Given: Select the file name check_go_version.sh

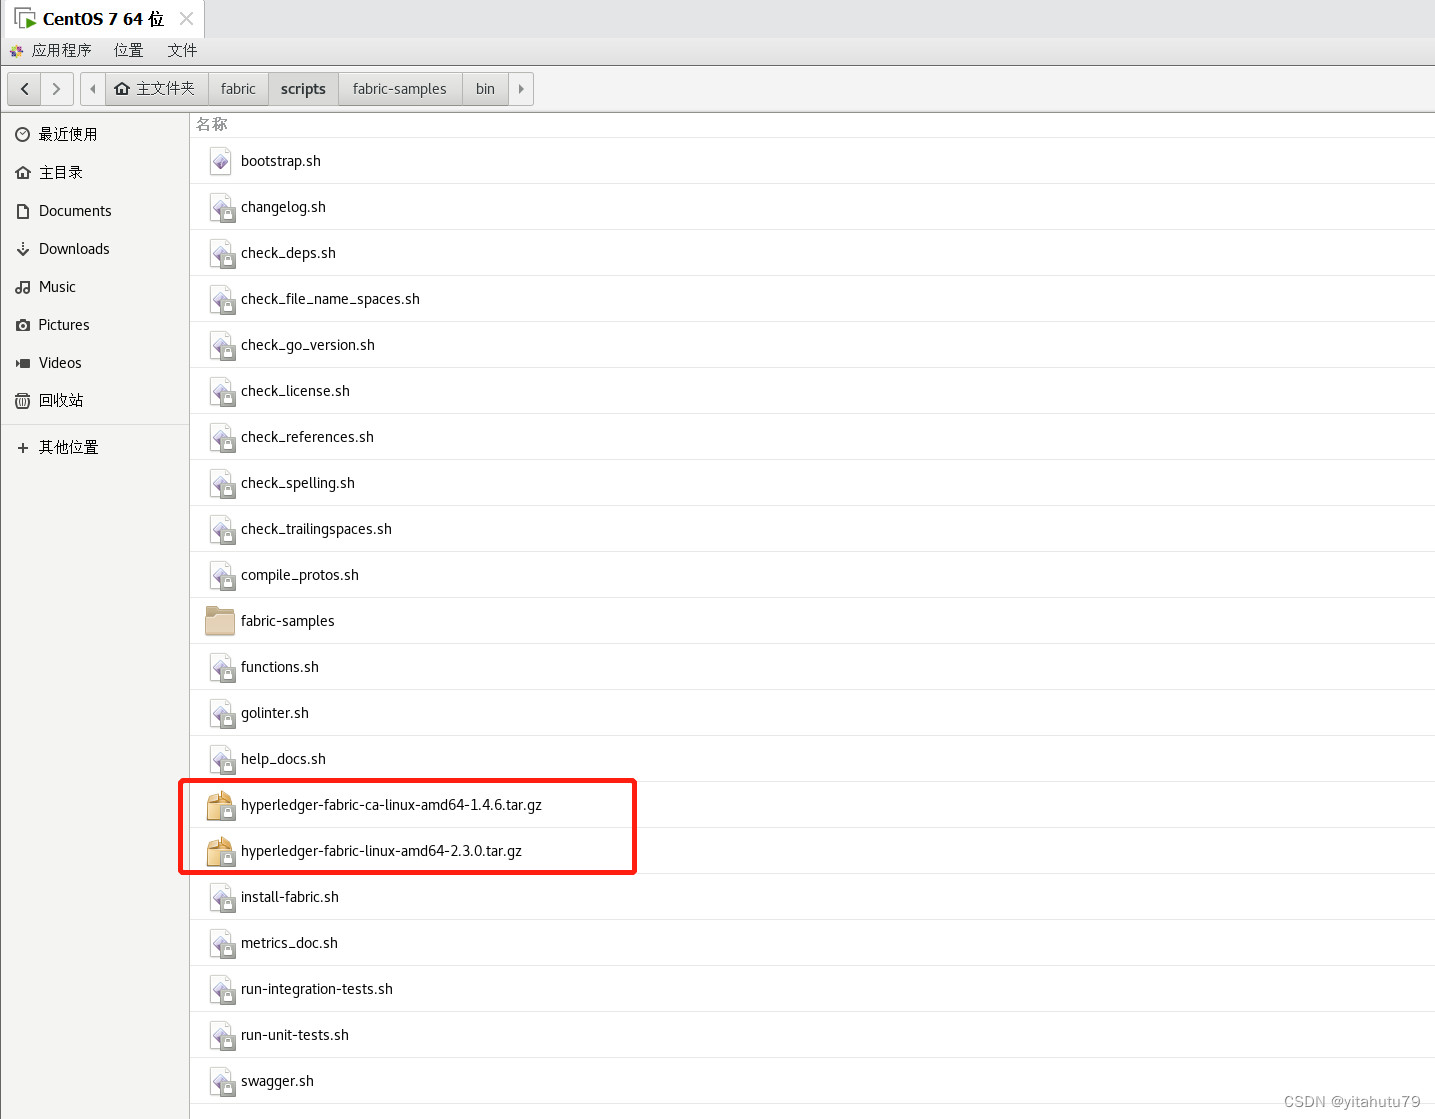Looking at the screenshot, I should [x=308, y=345].
